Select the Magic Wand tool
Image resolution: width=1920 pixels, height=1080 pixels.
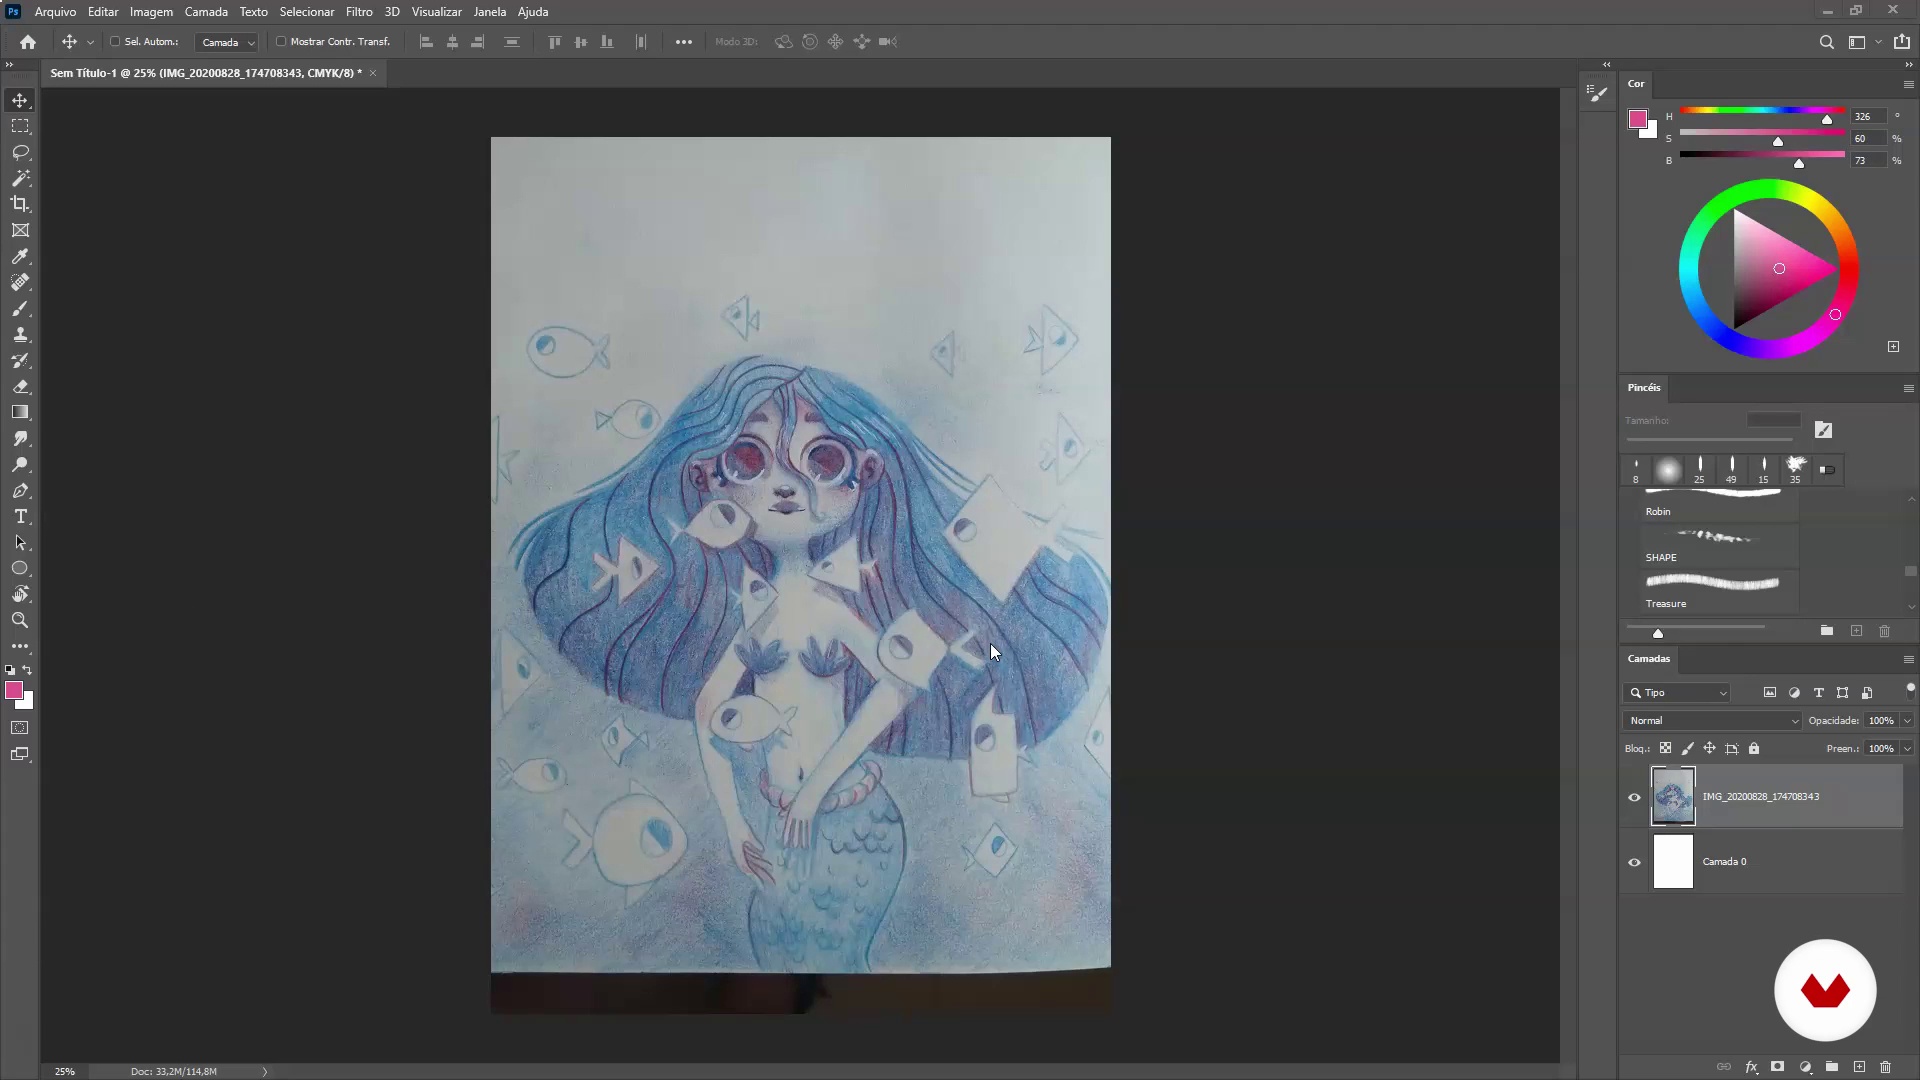(20, 178)
